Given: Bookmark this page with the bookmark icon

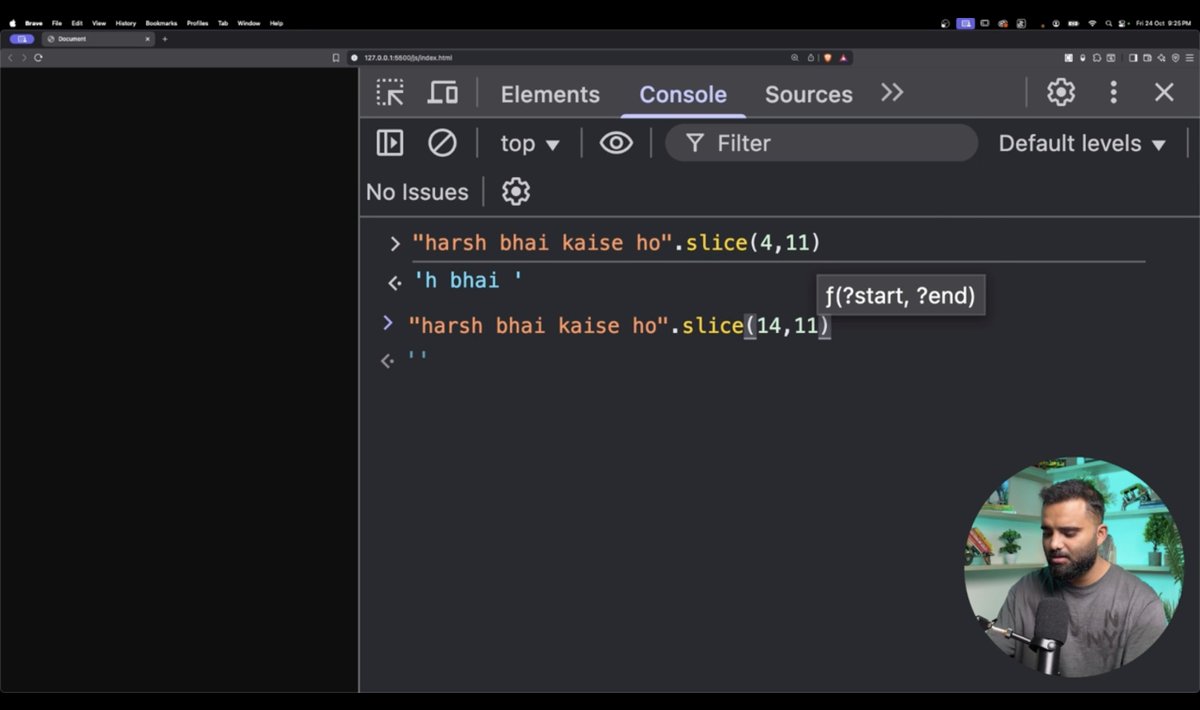Looking at the screenshot, I should [x=336, y=58].
